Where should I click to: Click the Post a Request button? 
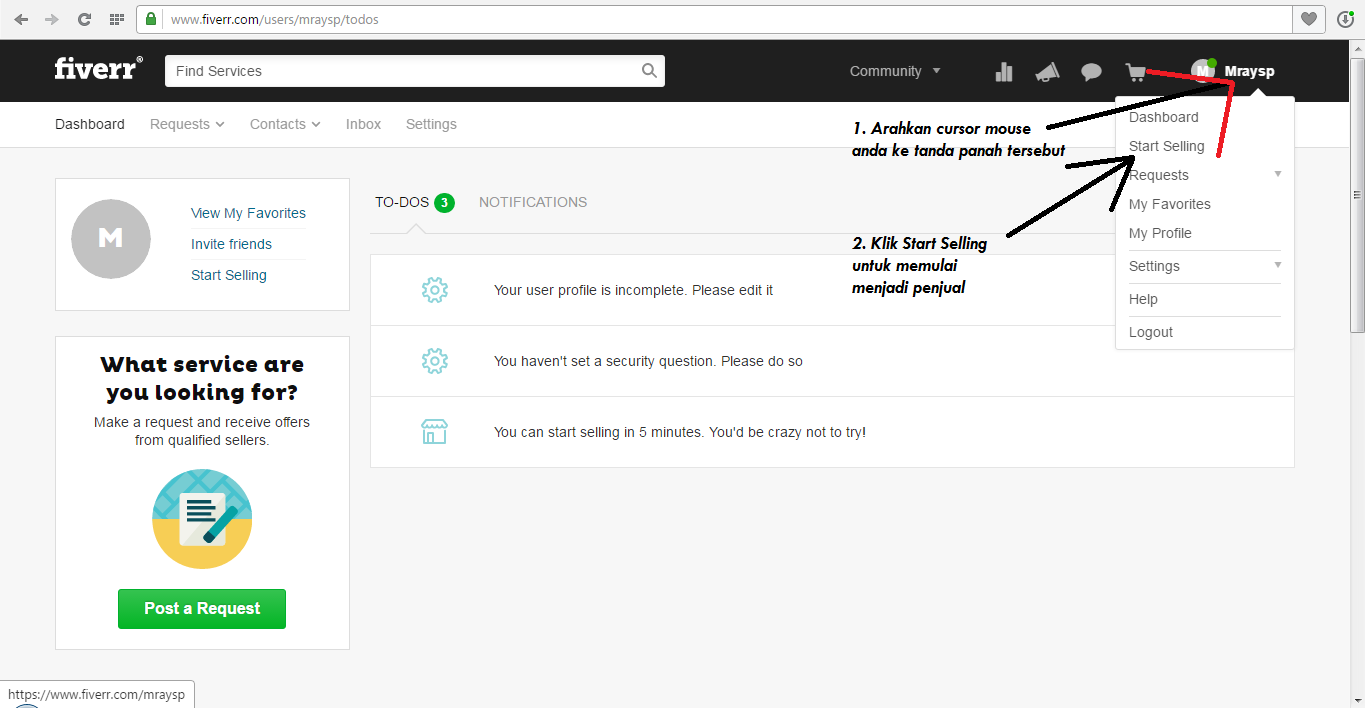(202, 609)
